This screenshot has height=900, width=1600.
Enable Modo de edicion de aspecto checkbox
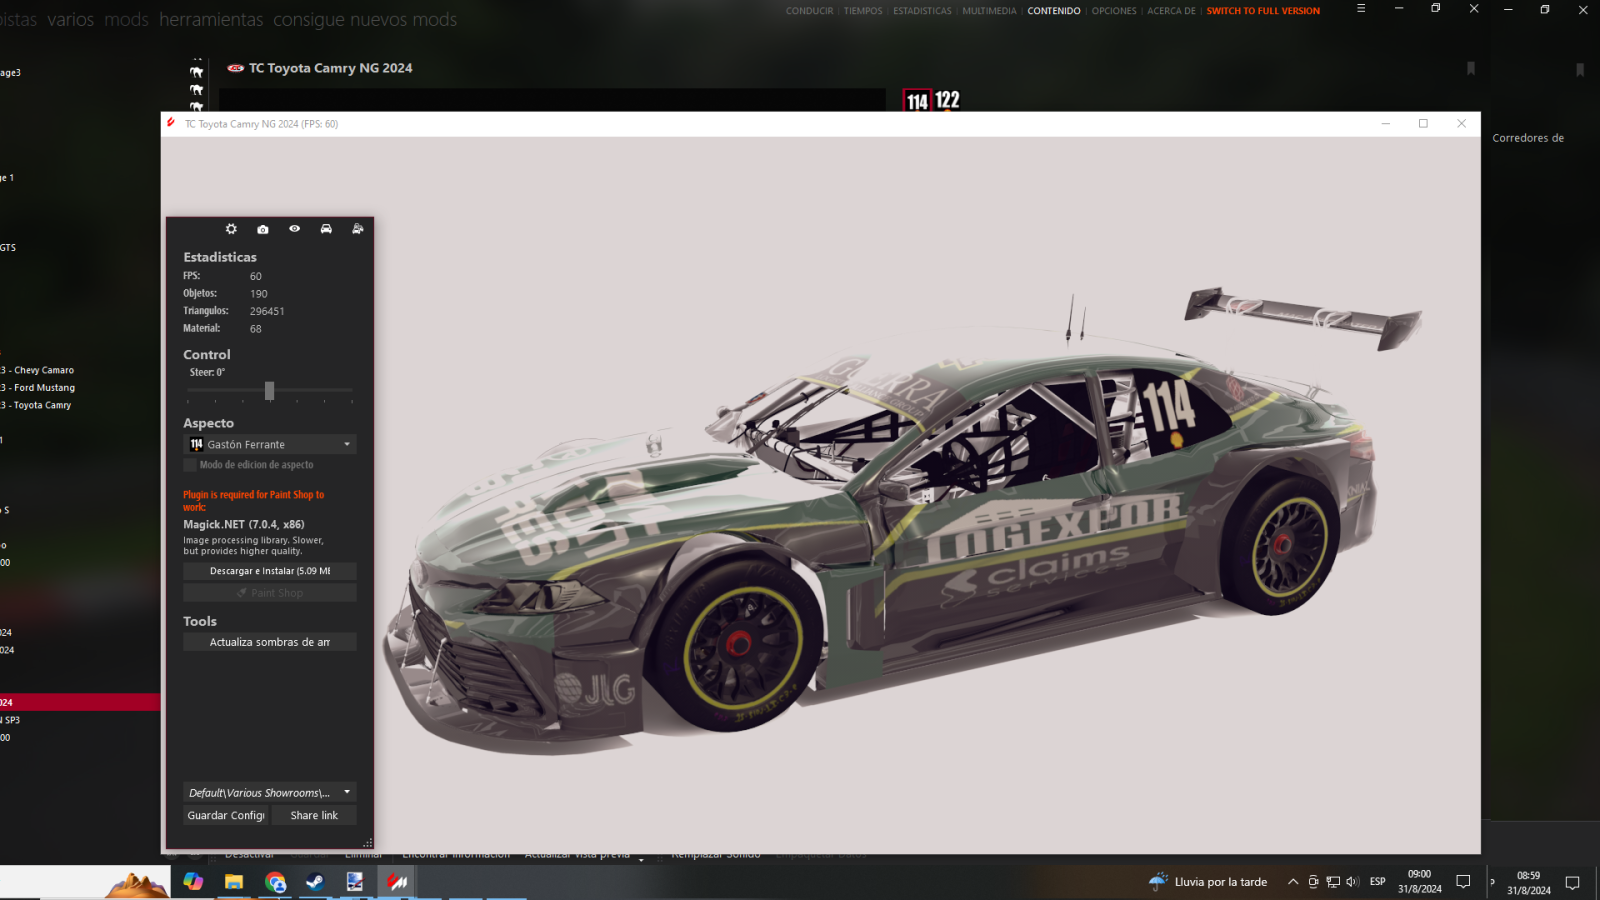190,465
